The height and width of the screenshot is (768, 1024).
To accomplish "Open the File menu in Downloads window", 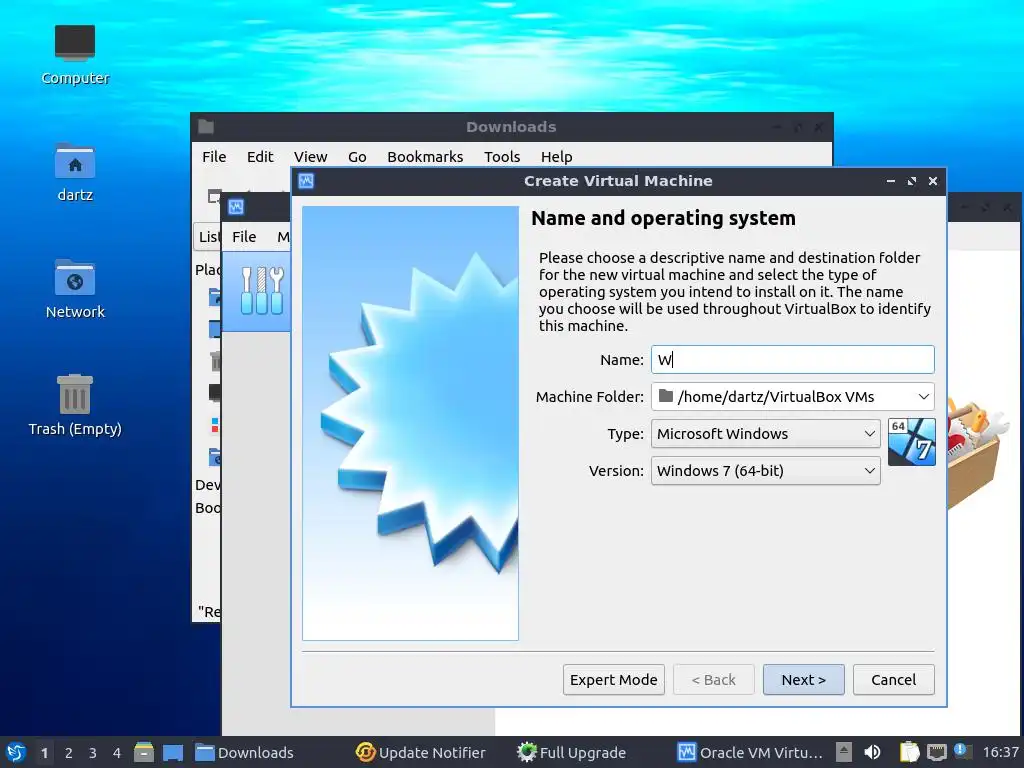I will [214, 157].
